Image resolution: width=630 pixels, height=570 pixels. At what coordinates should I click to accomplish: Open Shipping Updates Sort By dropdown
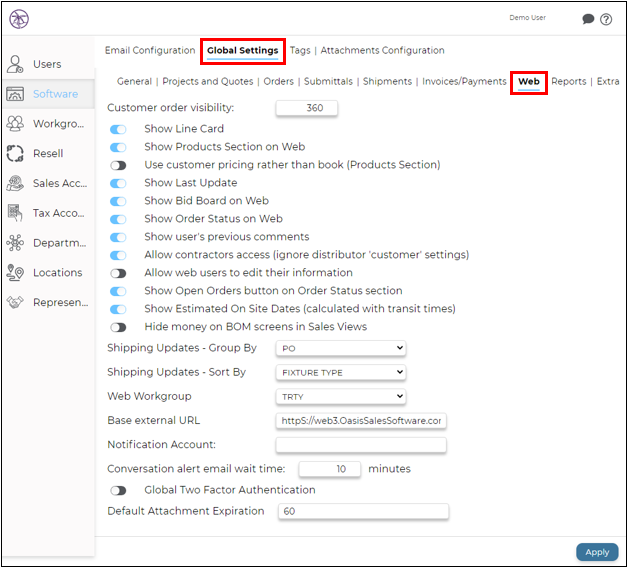pyautogui.click(x=341, y=372)
